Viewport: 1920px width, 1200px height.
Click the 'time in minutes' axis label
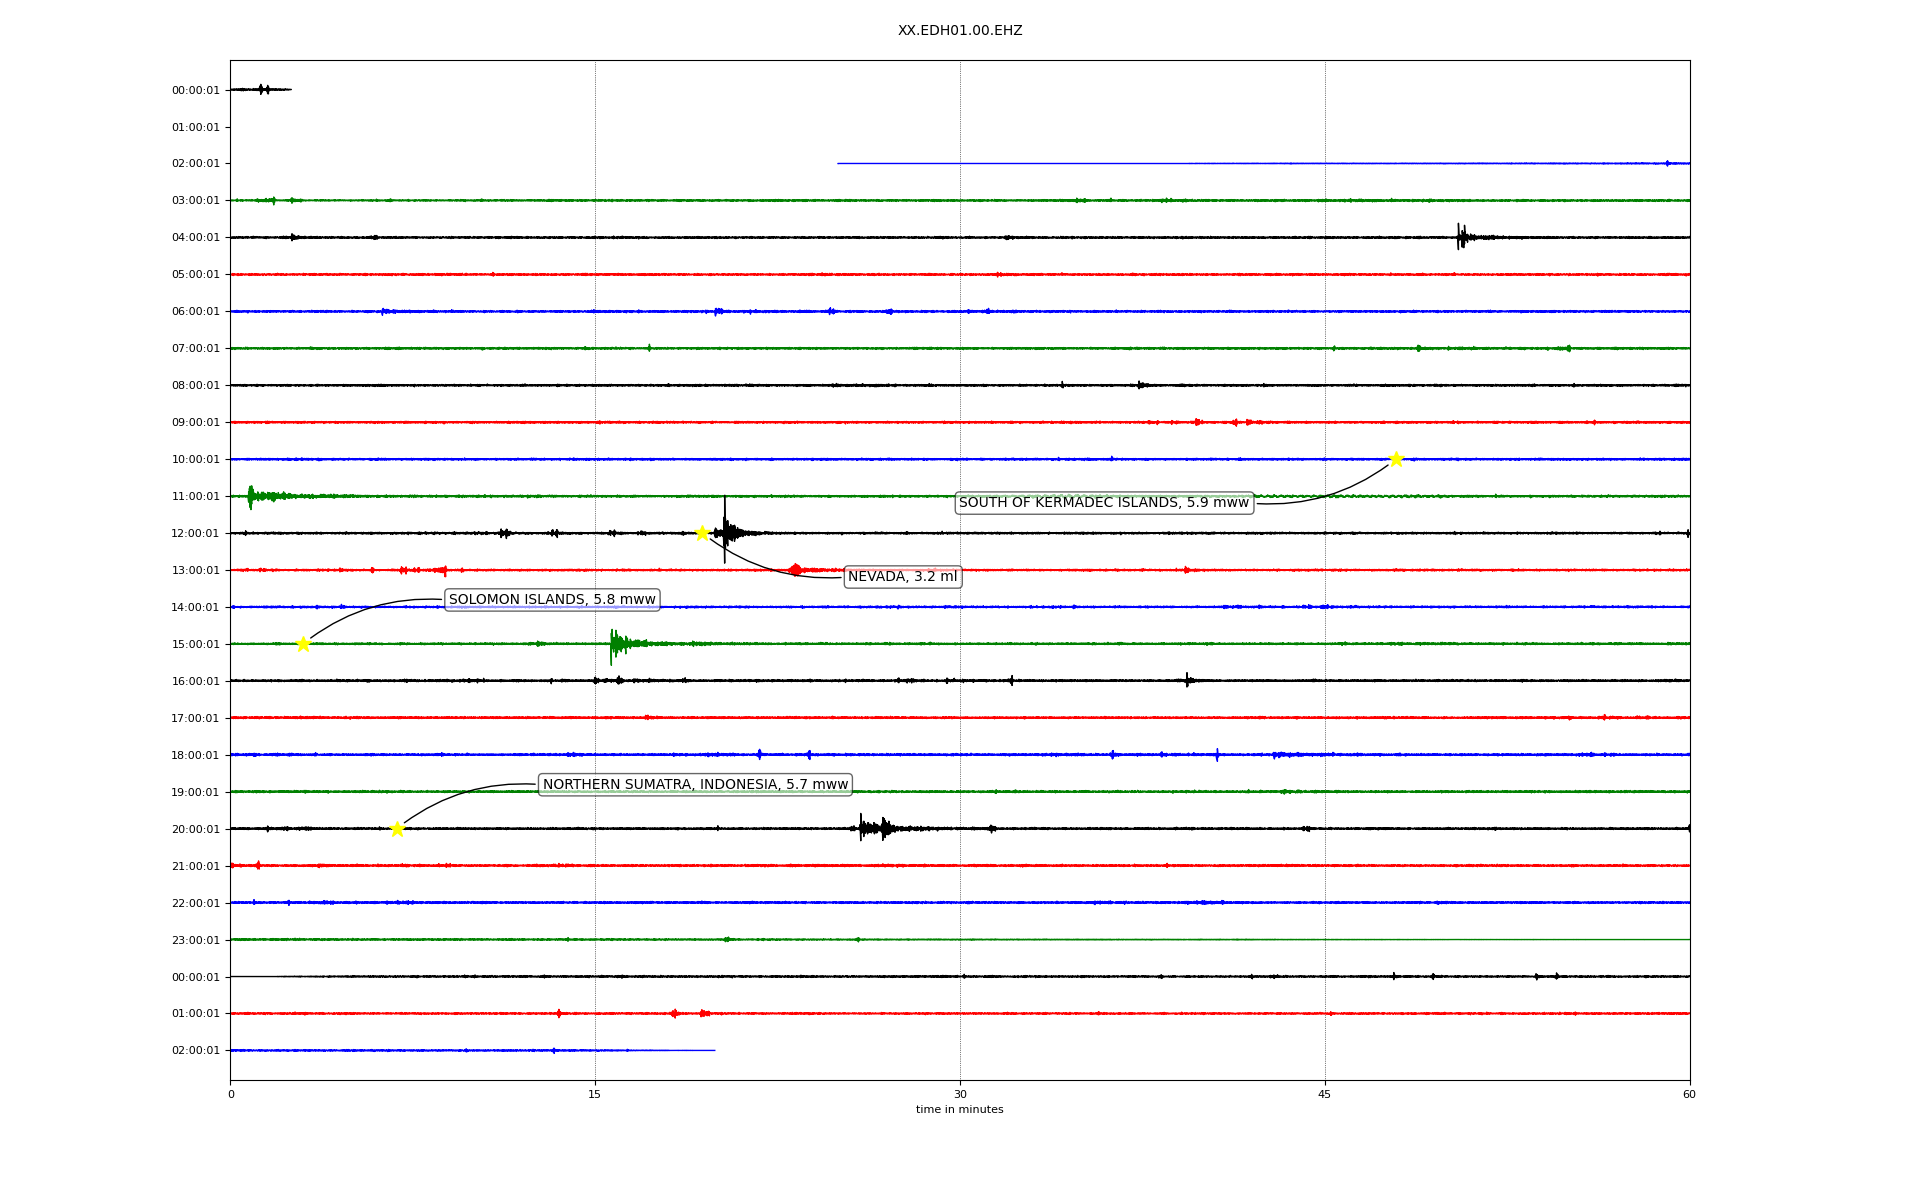[960, 1109]
